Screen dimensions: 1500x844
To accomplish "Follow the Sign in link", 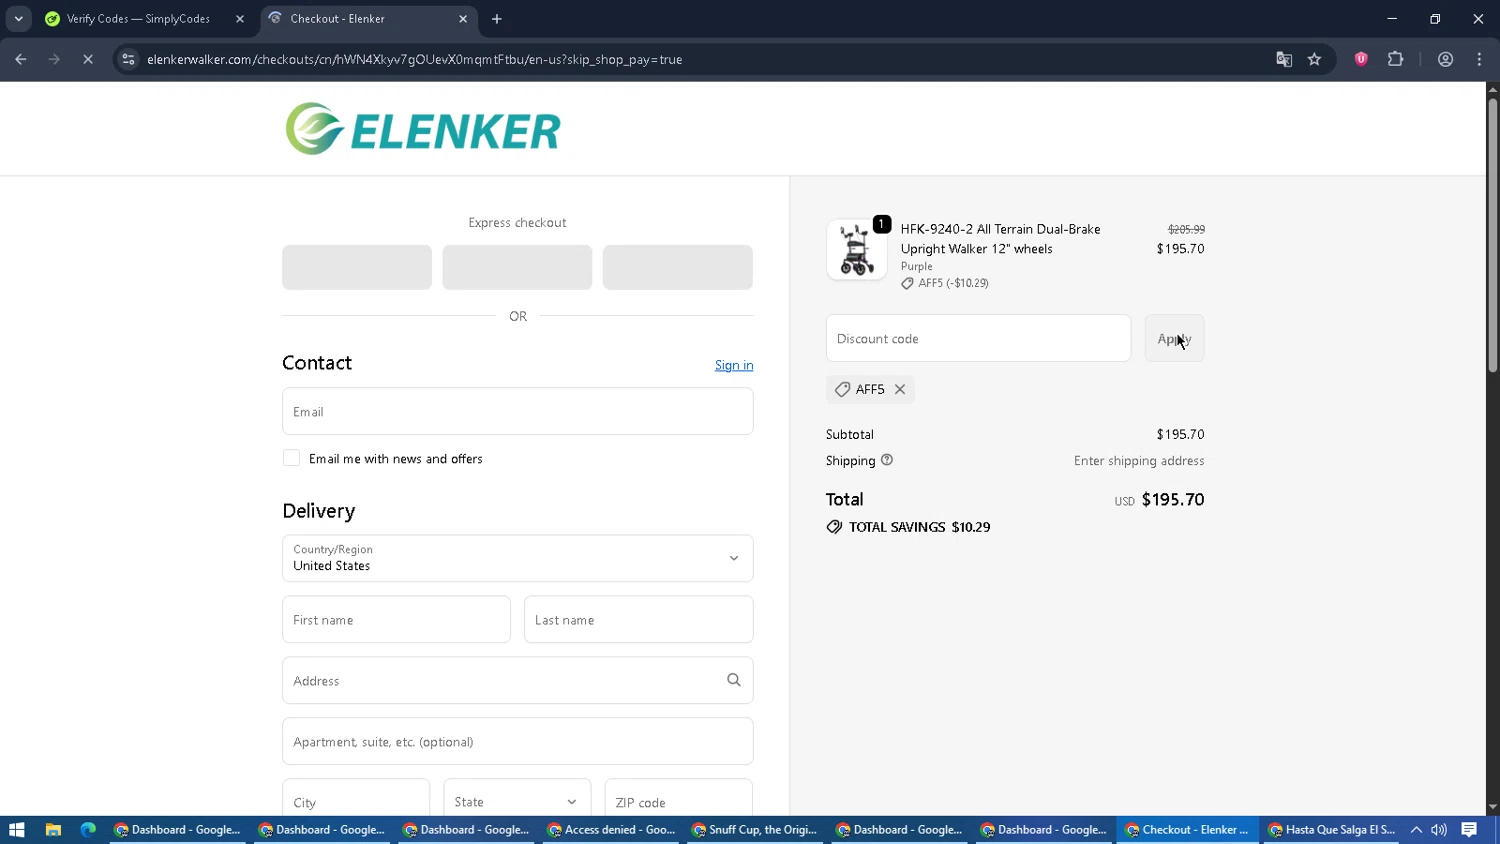I will point(734,365).
